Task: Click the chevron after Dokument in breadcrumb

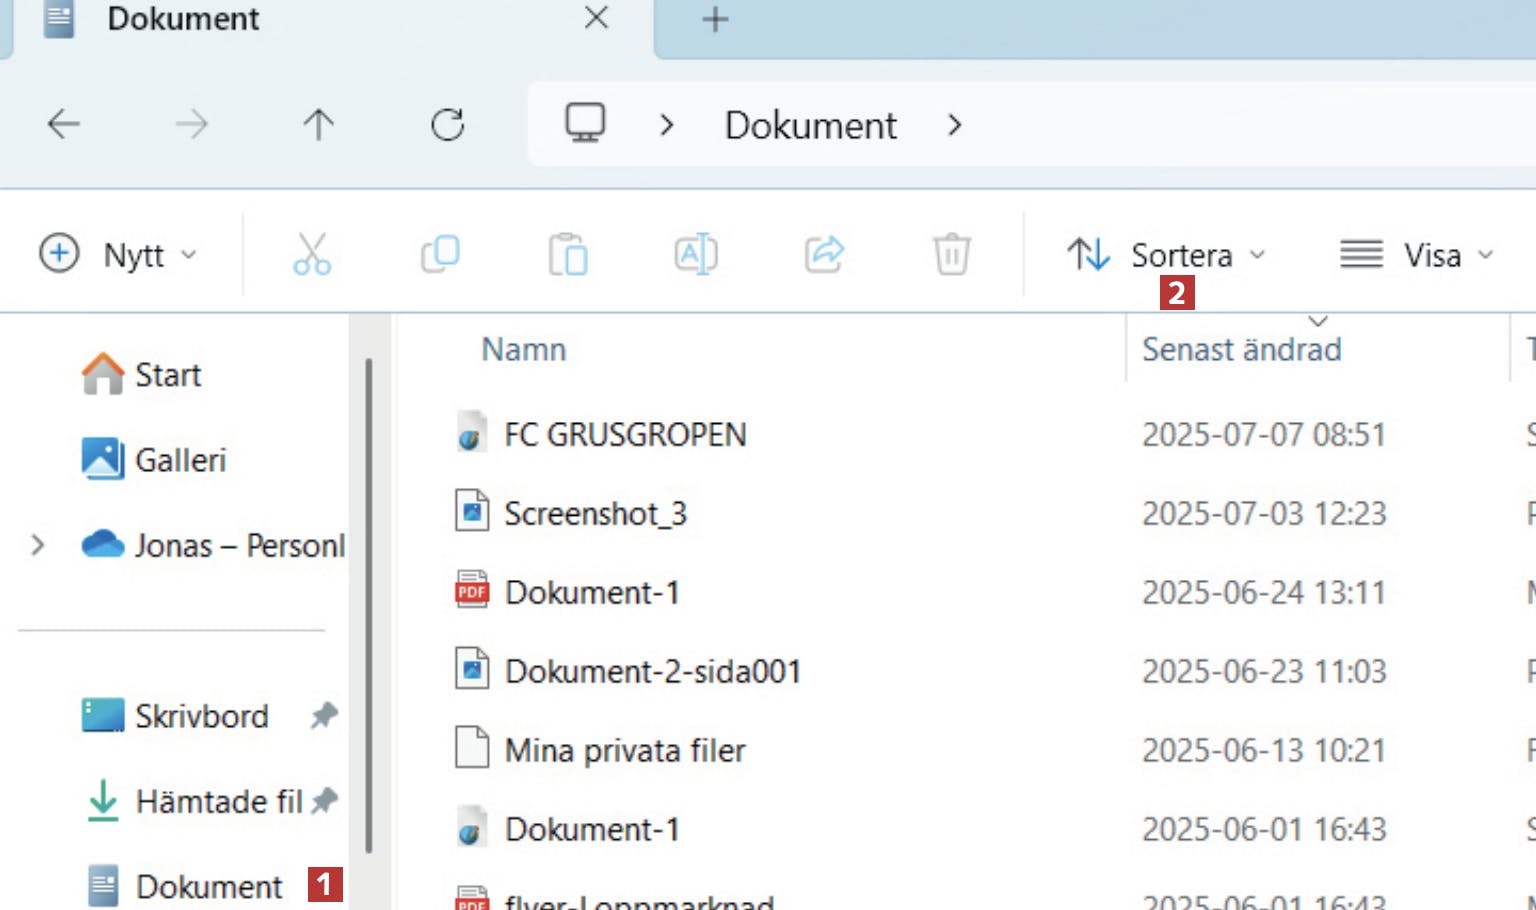Action: [x=954, y=125]
